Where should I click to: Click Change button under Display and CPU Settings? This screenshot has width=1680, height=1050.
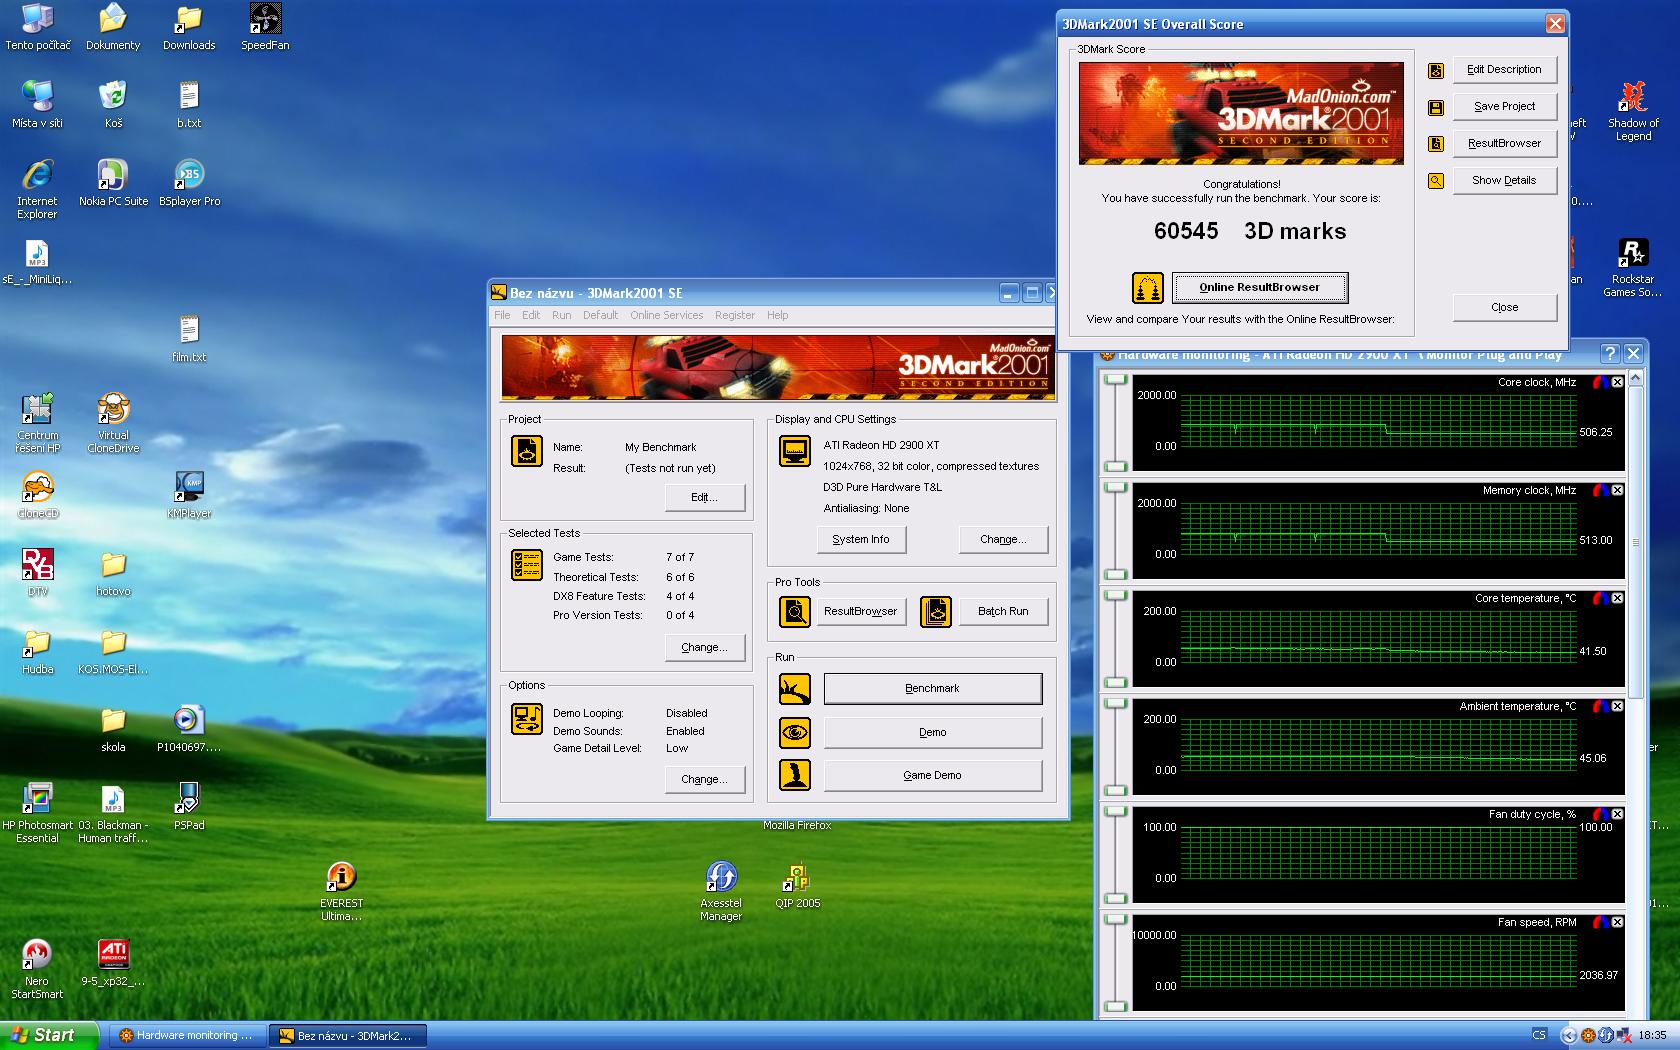click(1003, 539)
